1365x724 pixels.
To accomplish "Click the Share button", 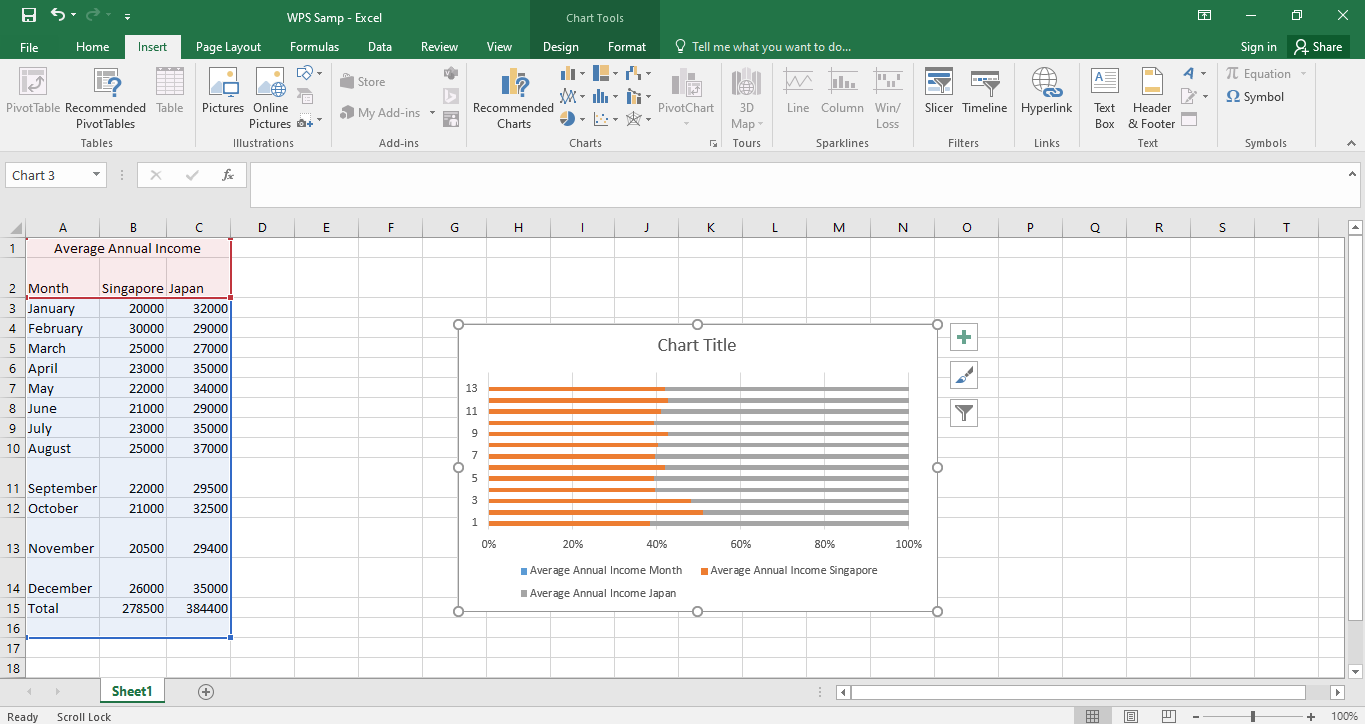I will tap(1318, 46).
